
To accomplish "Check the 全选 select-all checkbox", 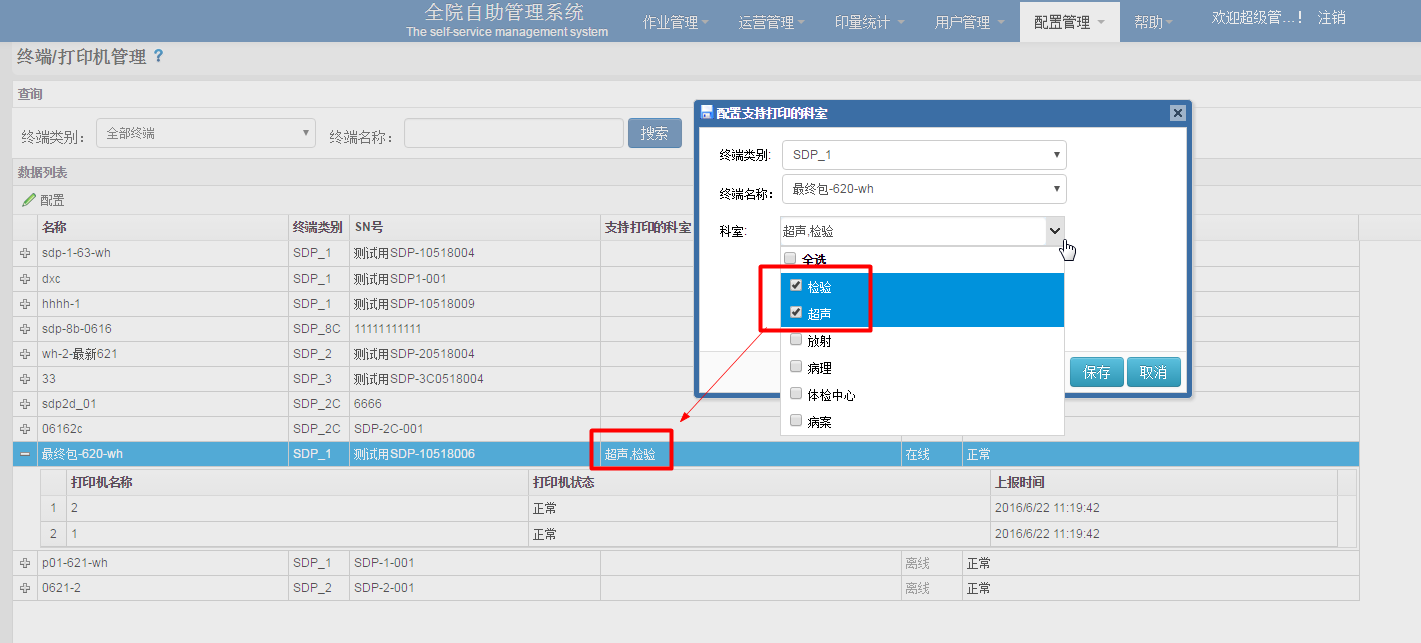I will [791, 259].
